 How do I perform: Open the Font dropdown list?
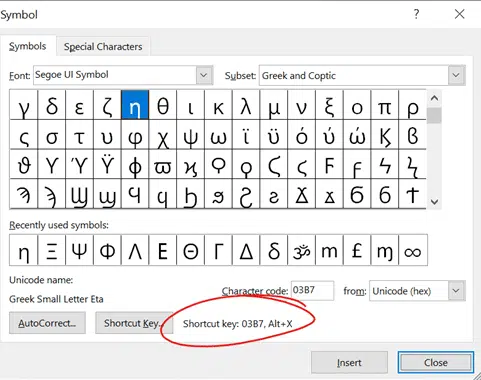tap(204, 75)
